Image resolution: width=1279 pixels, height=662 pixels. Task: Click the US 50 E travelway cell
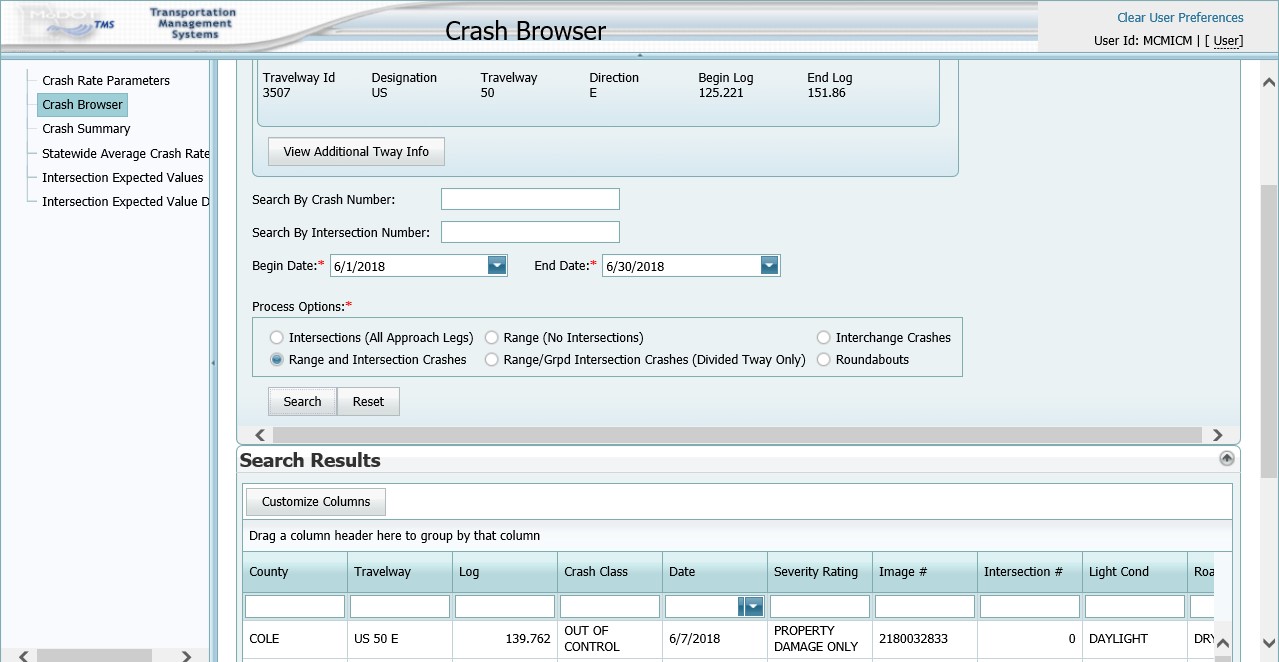click(x=400, y=639)
